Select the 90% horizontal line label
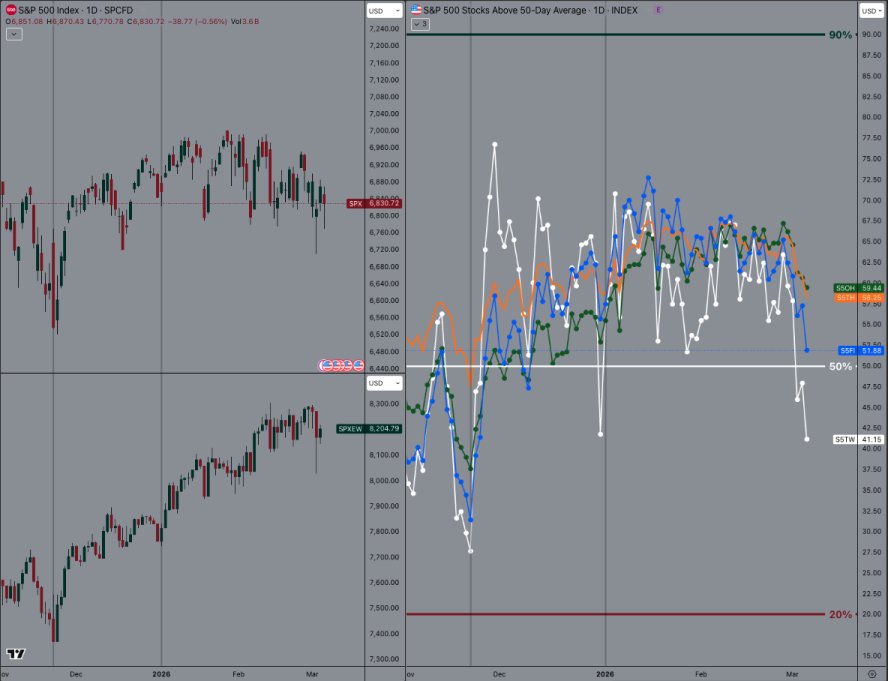The width and height of the screenshot is (888, 681). [x=840, y=35]
